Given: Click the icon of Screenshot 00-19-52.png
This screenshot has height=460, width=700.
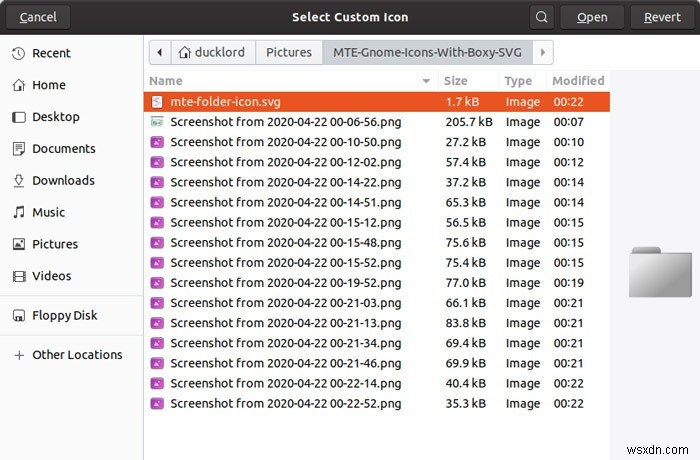Looking at the screenshot, I should (157, 283).
